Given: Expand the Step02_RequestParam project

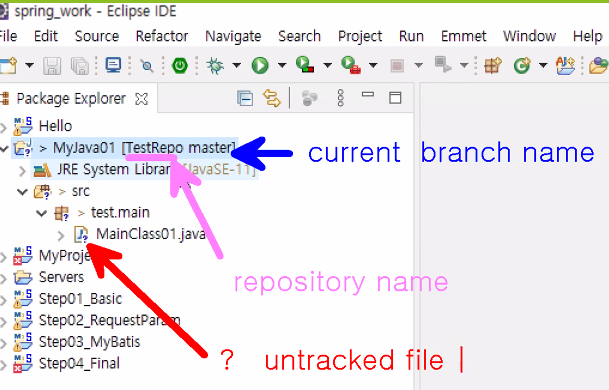Looking at the screenshot, I should pyautogui.click(x=3, y=322).
